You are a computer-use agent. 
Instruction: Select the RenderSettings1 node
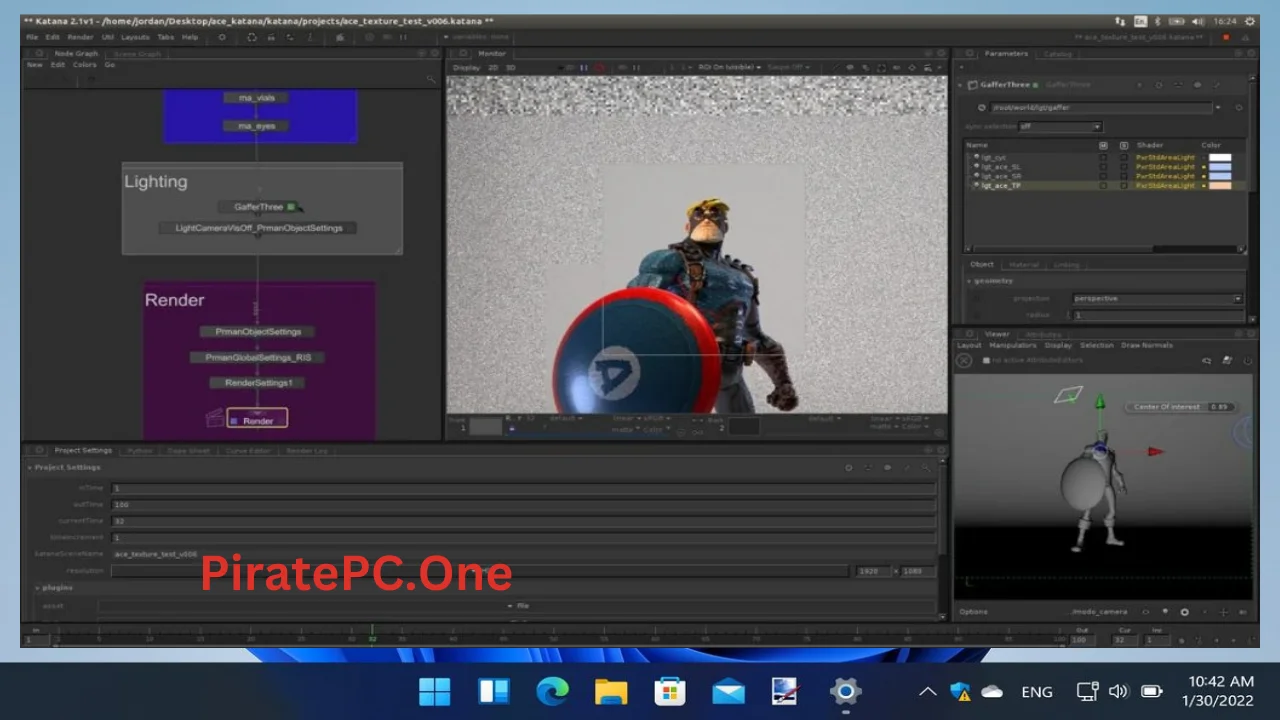[258, 383]
